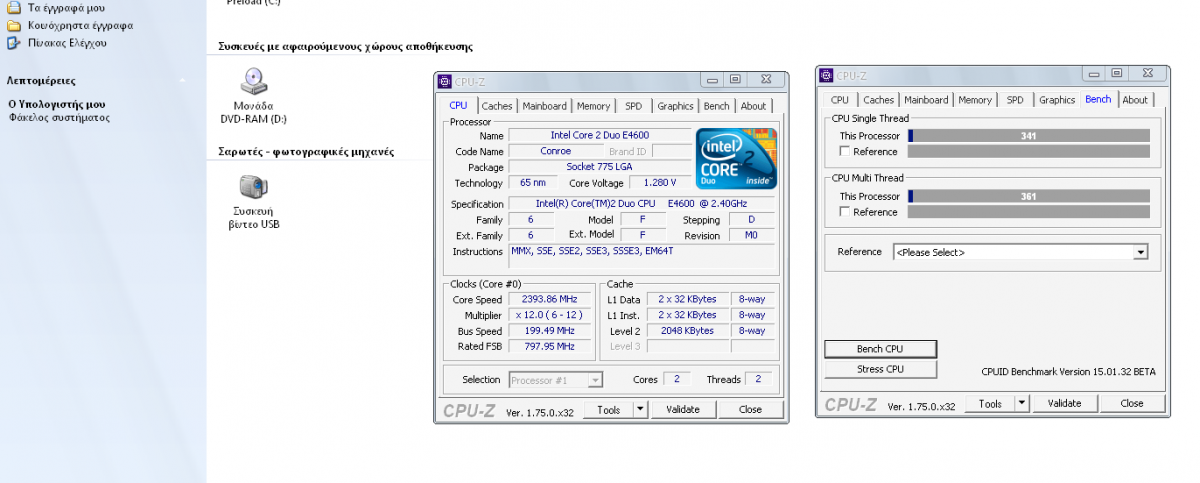Click Close button in CPU window
The height and width of the screenshot is (483, 1200).
[750, 409]
